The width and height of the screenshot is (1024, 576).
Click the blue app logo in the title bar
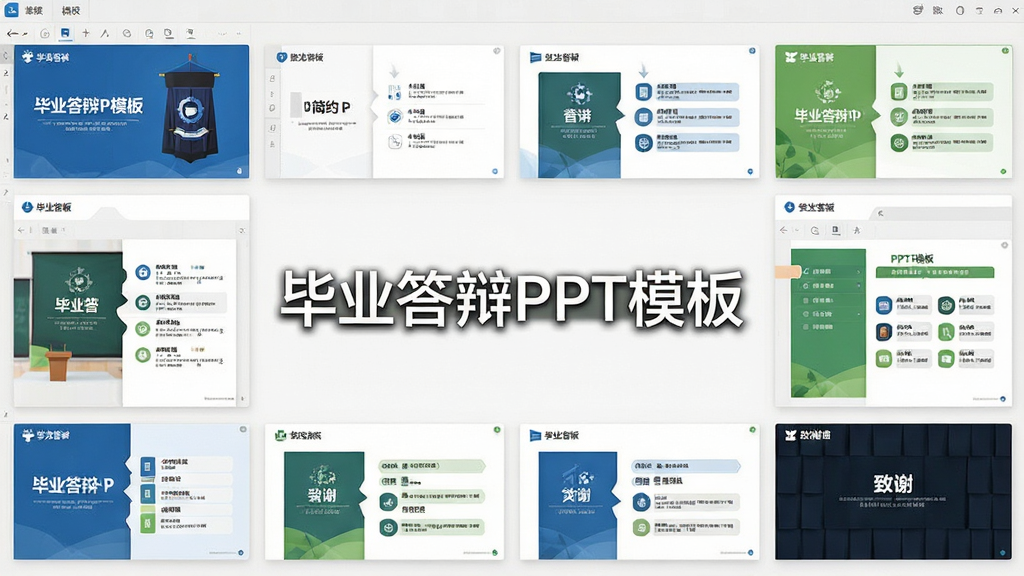tap(11, 10)
